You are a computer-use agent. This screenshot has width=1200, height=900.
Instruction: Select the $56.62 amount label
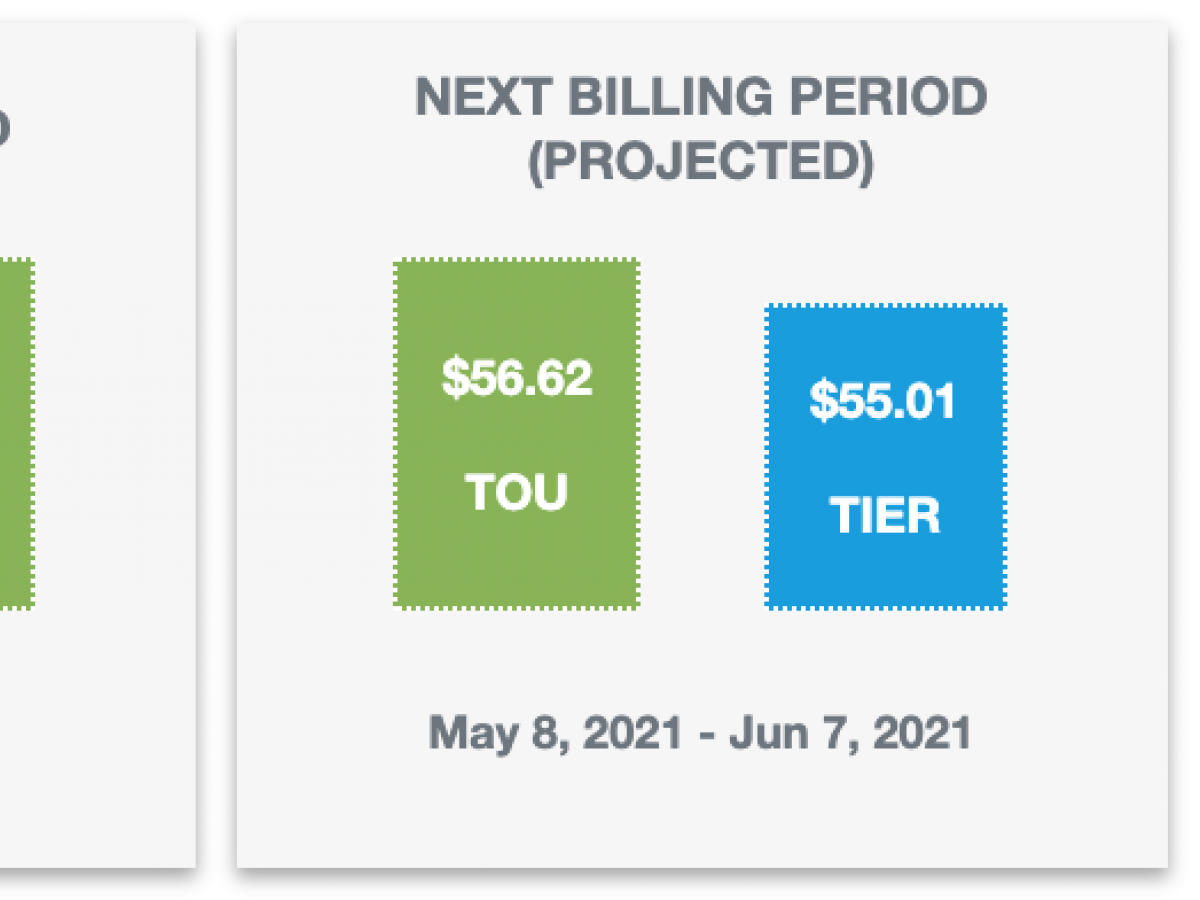pyautogui.click(x=517, y=378)
